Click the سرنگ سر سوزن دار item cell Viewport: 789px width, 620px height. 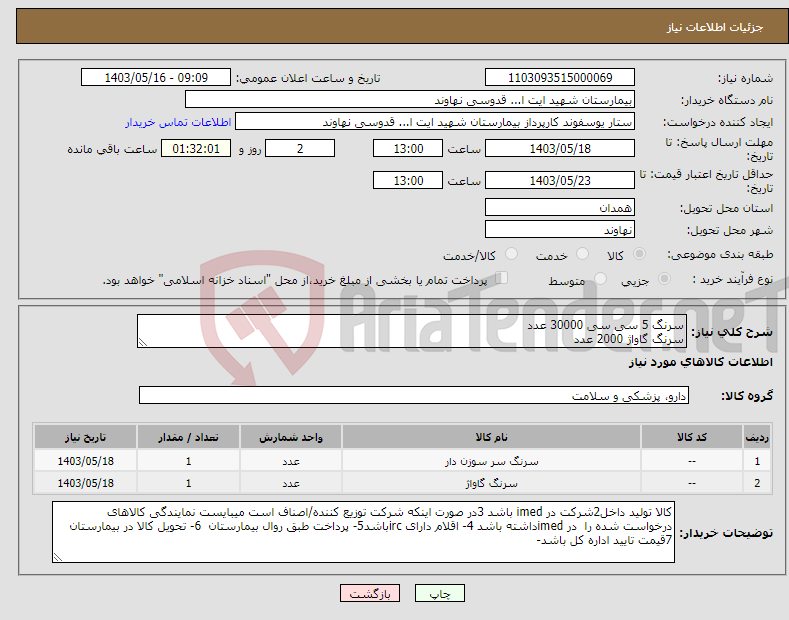click(491, 461)
